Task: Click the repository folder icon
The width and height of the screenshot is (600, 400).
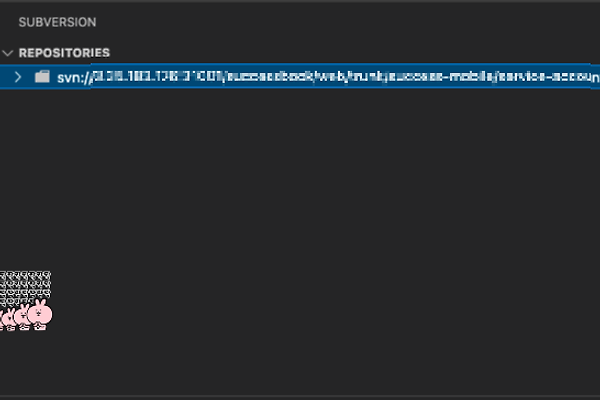Action: (42, 77)
